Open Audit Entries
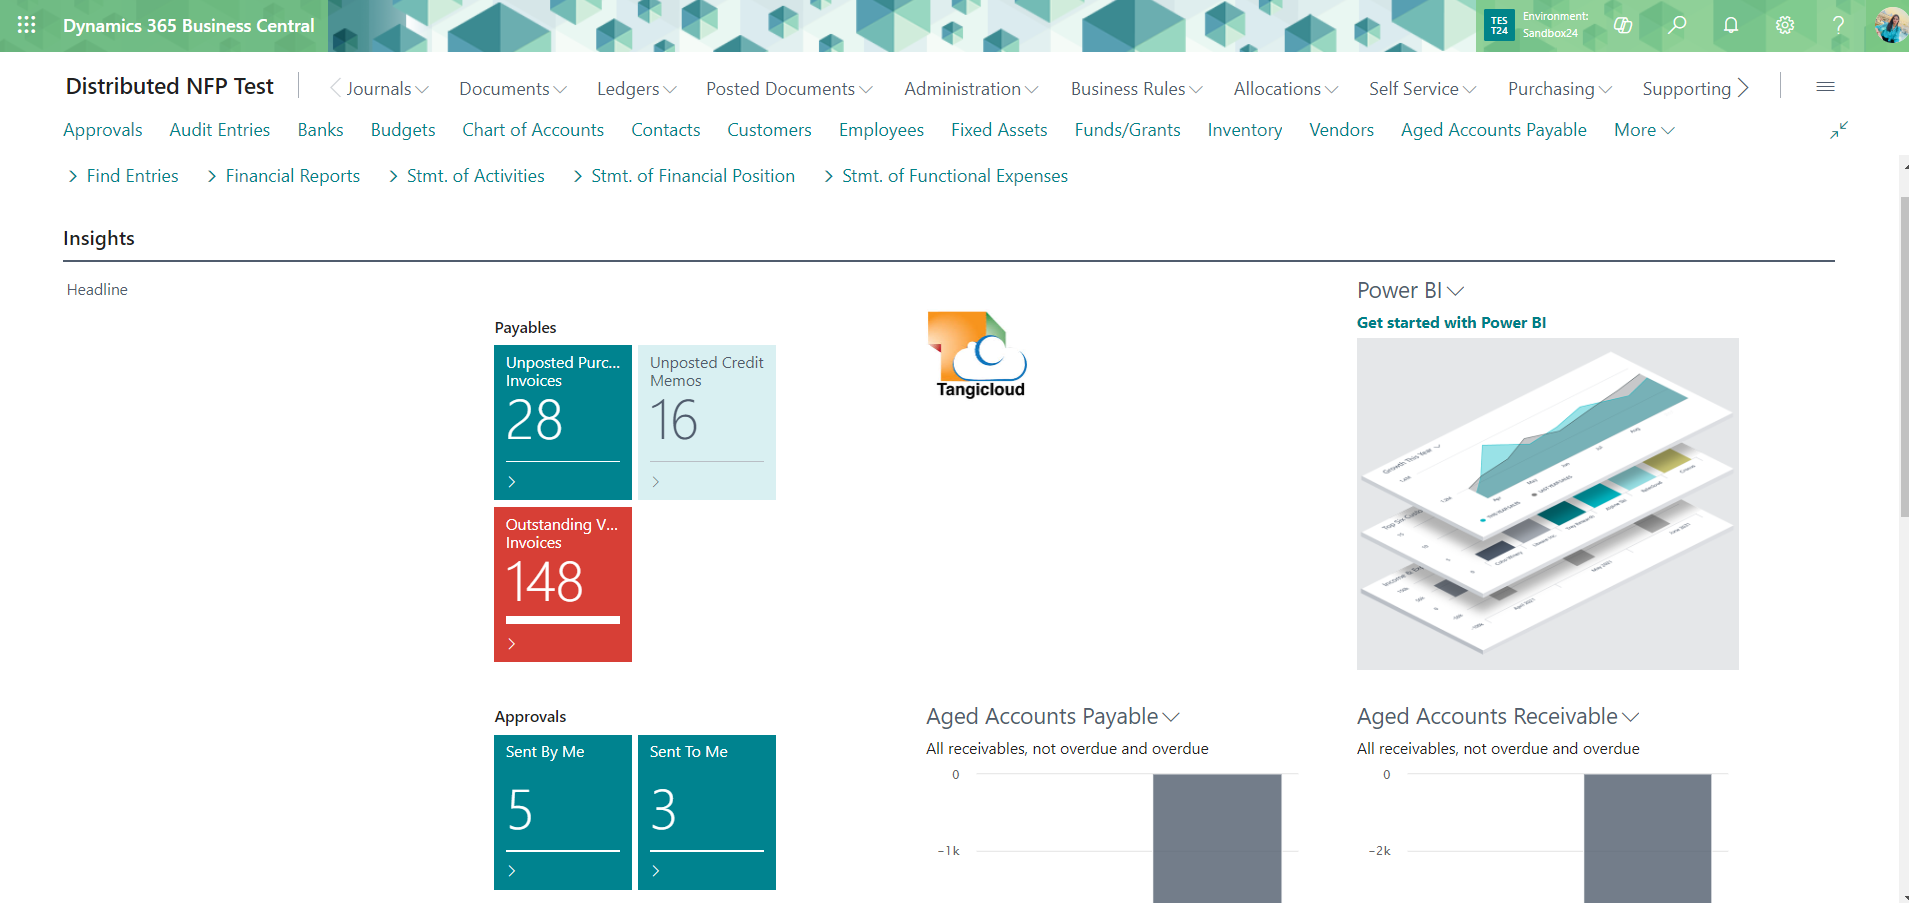 coord(220,130)
